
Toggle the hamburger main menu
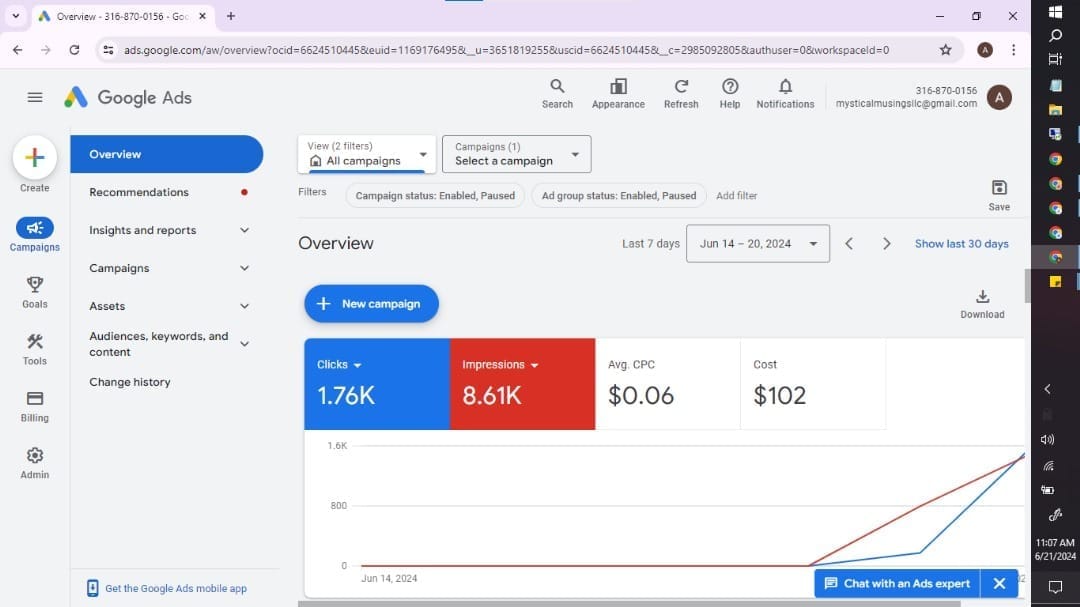[x=34, y=97]
